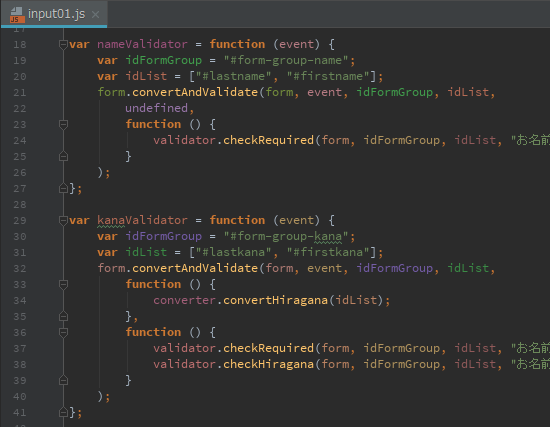Click the "#lastkana" string on line 31
This screenshot has height=427, width=550.
[234, 252]
